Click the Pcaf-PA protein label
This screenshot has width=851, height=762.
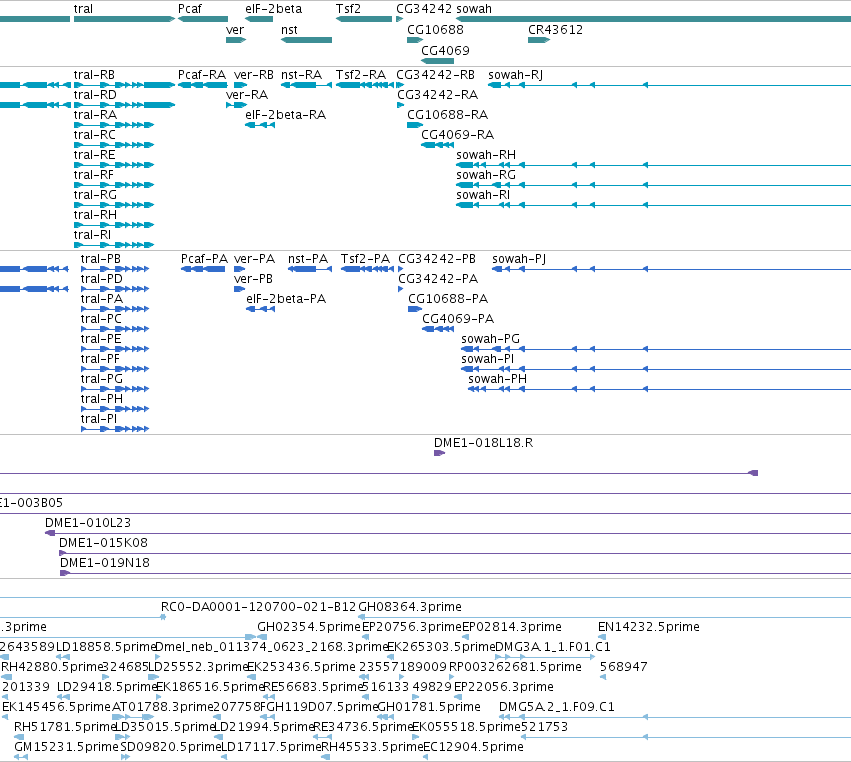click(x=204, y=259)
